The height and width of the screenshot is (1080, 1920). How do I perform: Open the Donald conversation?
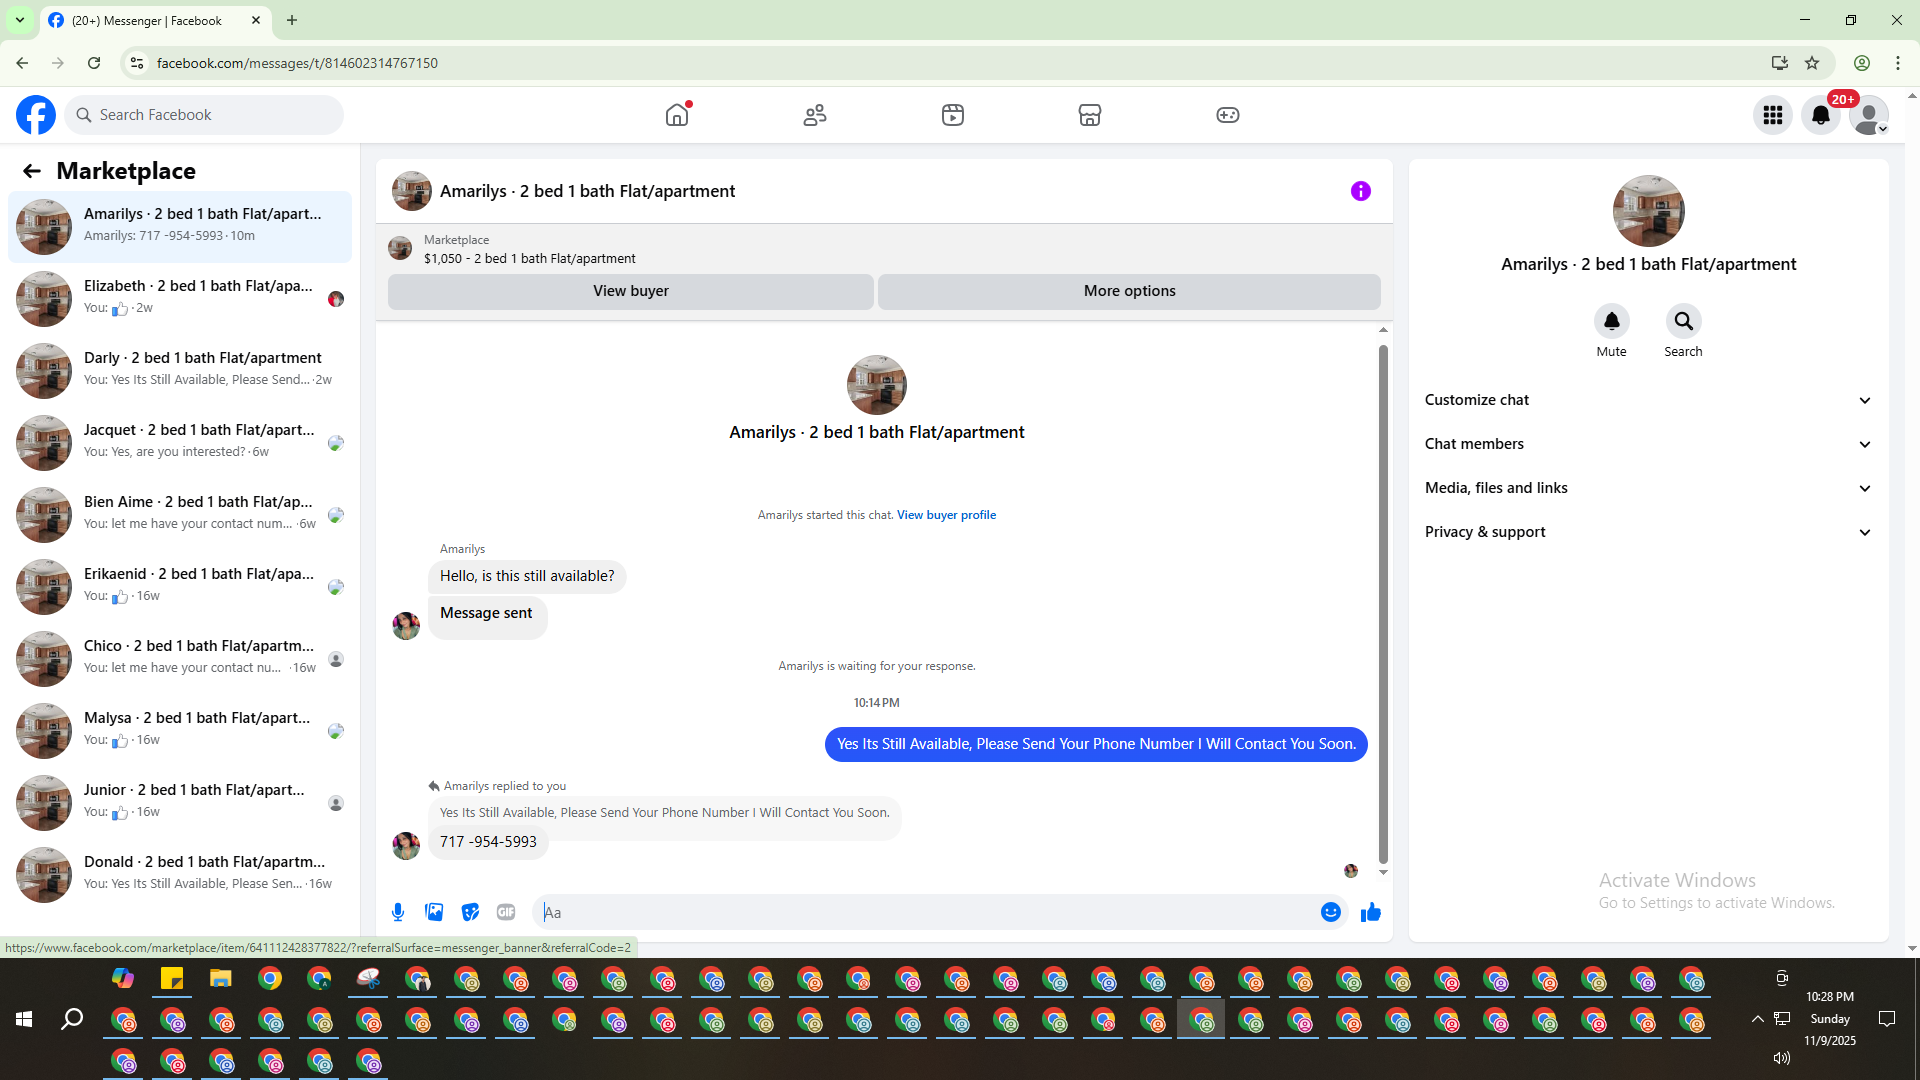[x=180, y=874]
